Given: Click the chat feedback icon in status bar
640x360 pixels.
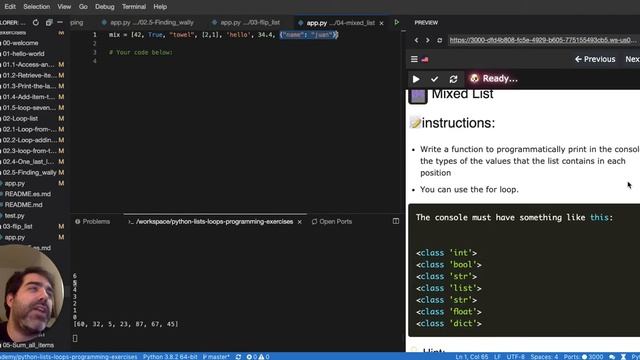Looking at the screenshot, I should tap(611, 357).
